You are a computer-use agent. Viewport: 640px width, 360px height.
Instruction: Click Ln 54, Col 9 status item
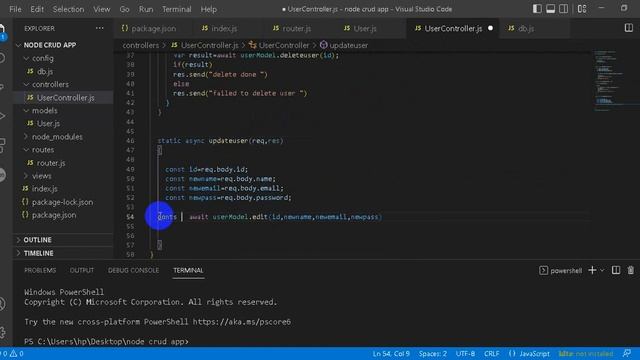391,354
